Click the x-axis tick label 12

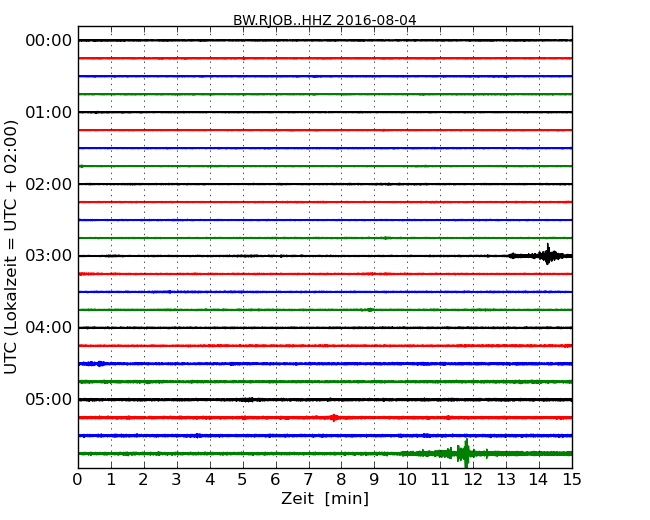[473, 480]
